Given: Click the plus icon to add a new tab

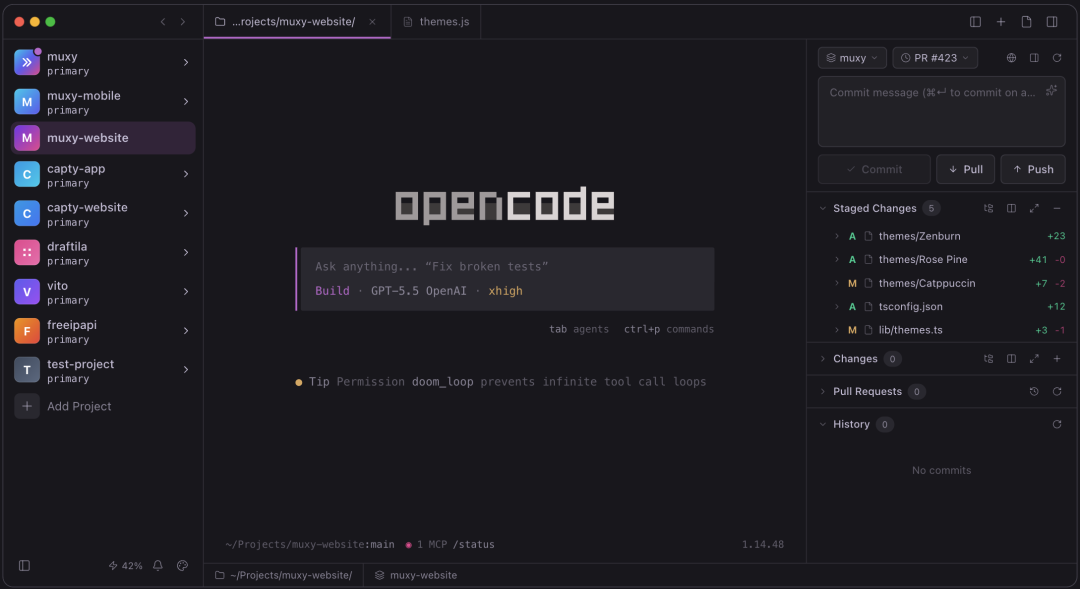Looking at the screenshot, I should click(x=1001, y=22).
